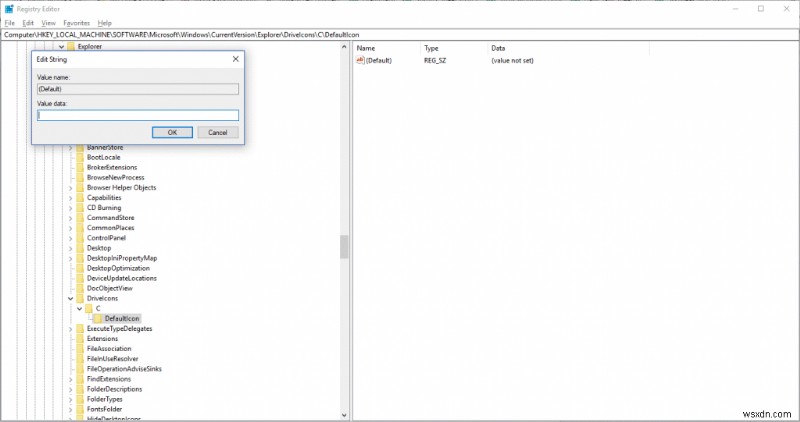The width and height of the screenshot is (800, 422).
Task: Click the BootLocale folder icon
Action: 80,157
